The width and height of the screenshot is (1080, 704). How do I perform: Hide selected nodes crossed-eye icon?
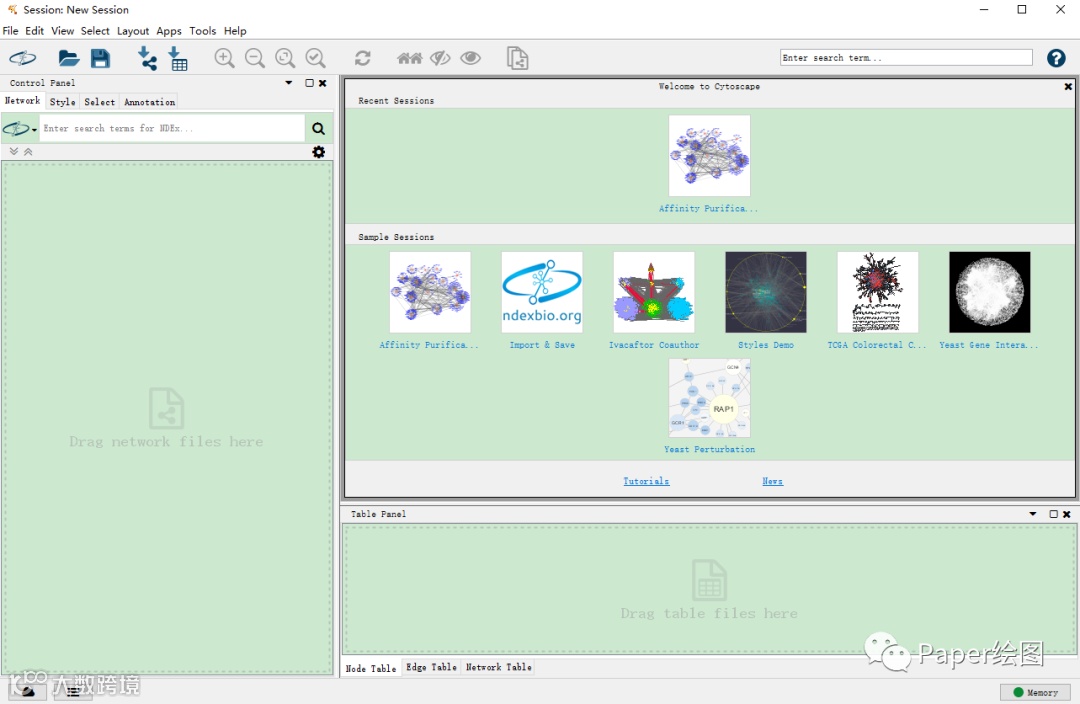pos(440,59)
